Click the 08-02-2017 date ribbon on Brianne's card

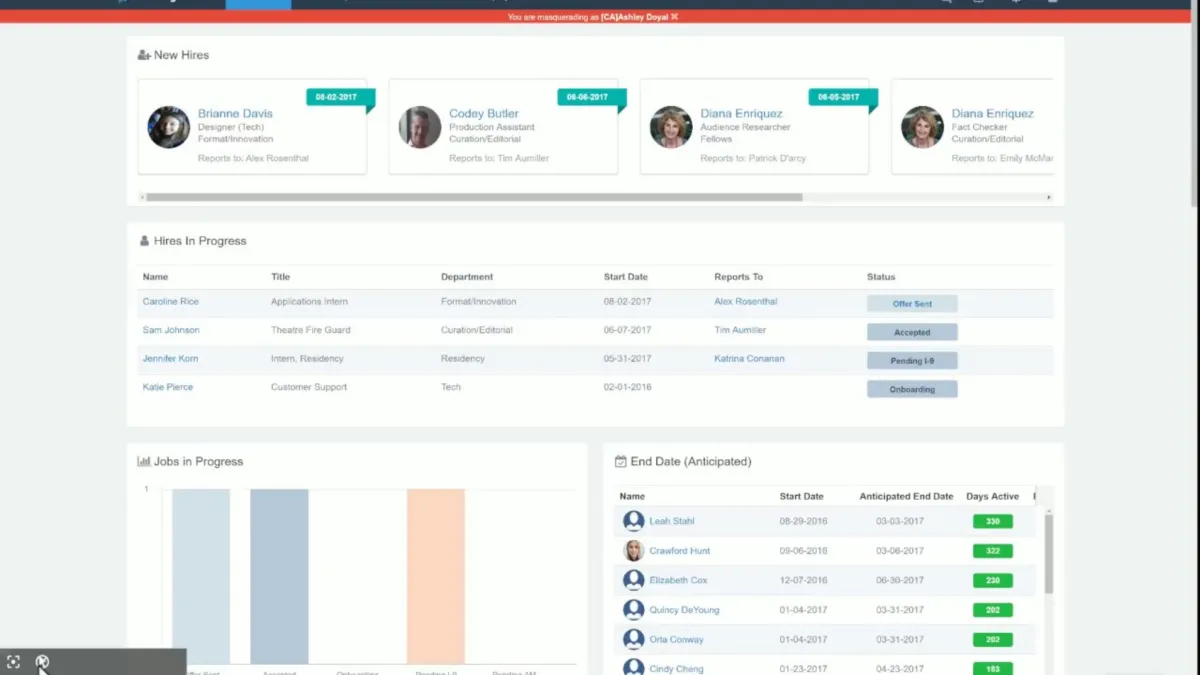click(341, 97)
